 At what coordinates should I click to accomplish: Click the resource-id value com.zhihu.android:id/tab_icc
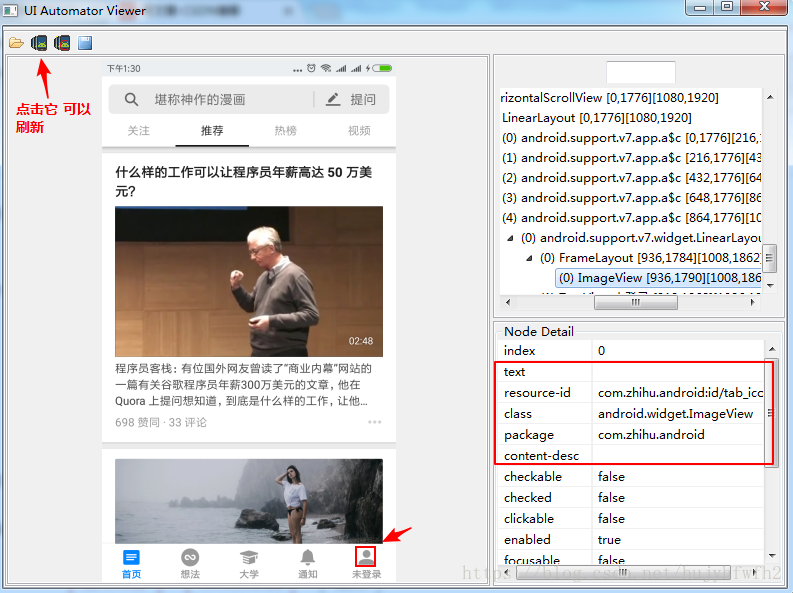(x=680, y=393)
